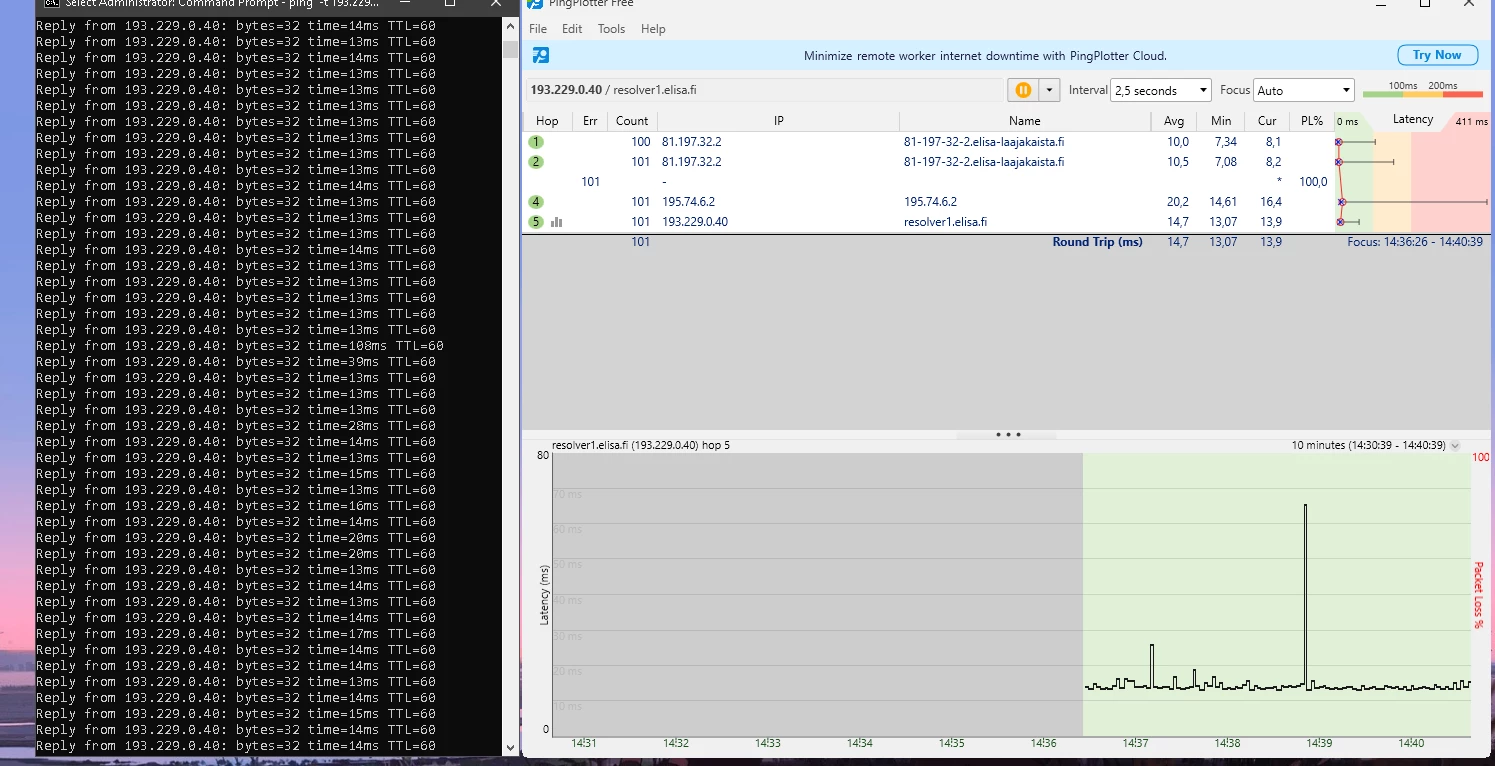The height and width of the screenshot is (766, 1495).
Task: Select the hop 2 green circle icon
Action: tap(537, 162)
